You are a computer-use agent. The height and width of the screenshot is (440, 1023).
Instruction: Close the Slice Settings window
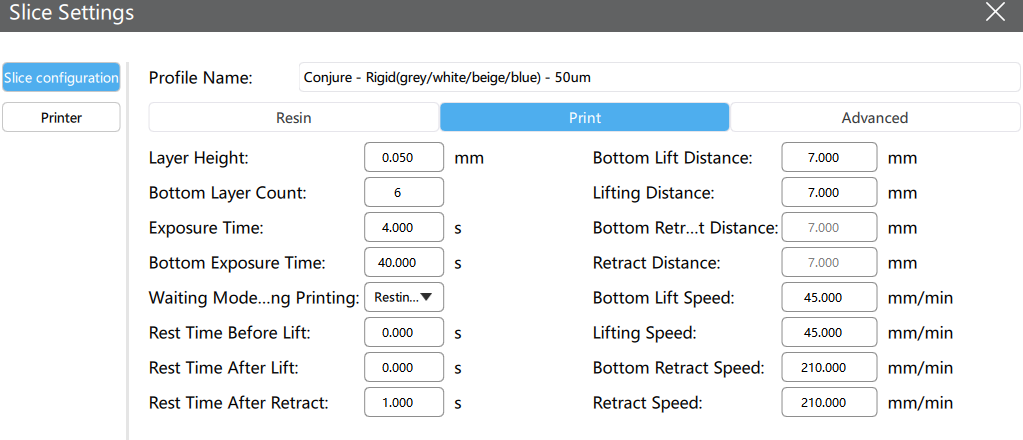pos(995,12)
